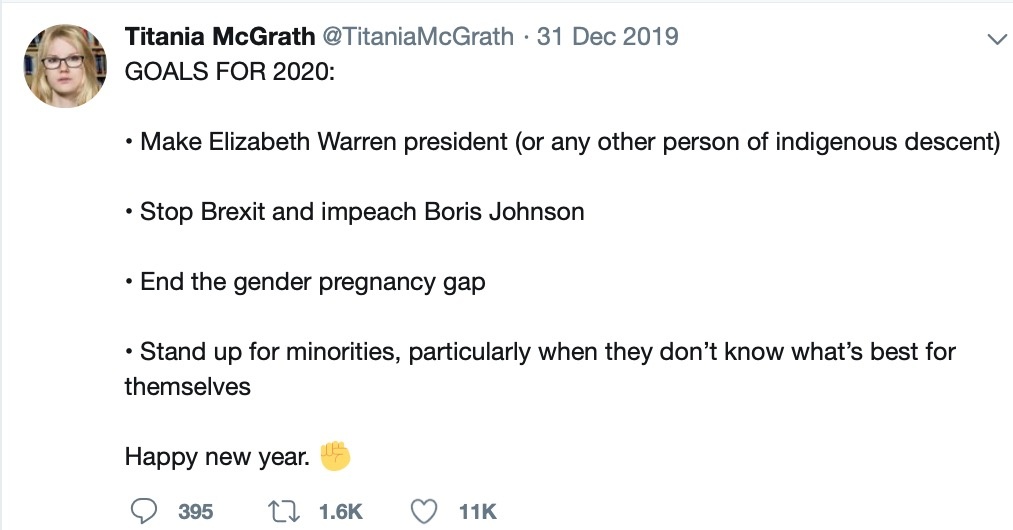This screenshot has width=1013, height=530.
Task: Open the tweet options chevron menu
Action: click(997, 39)
